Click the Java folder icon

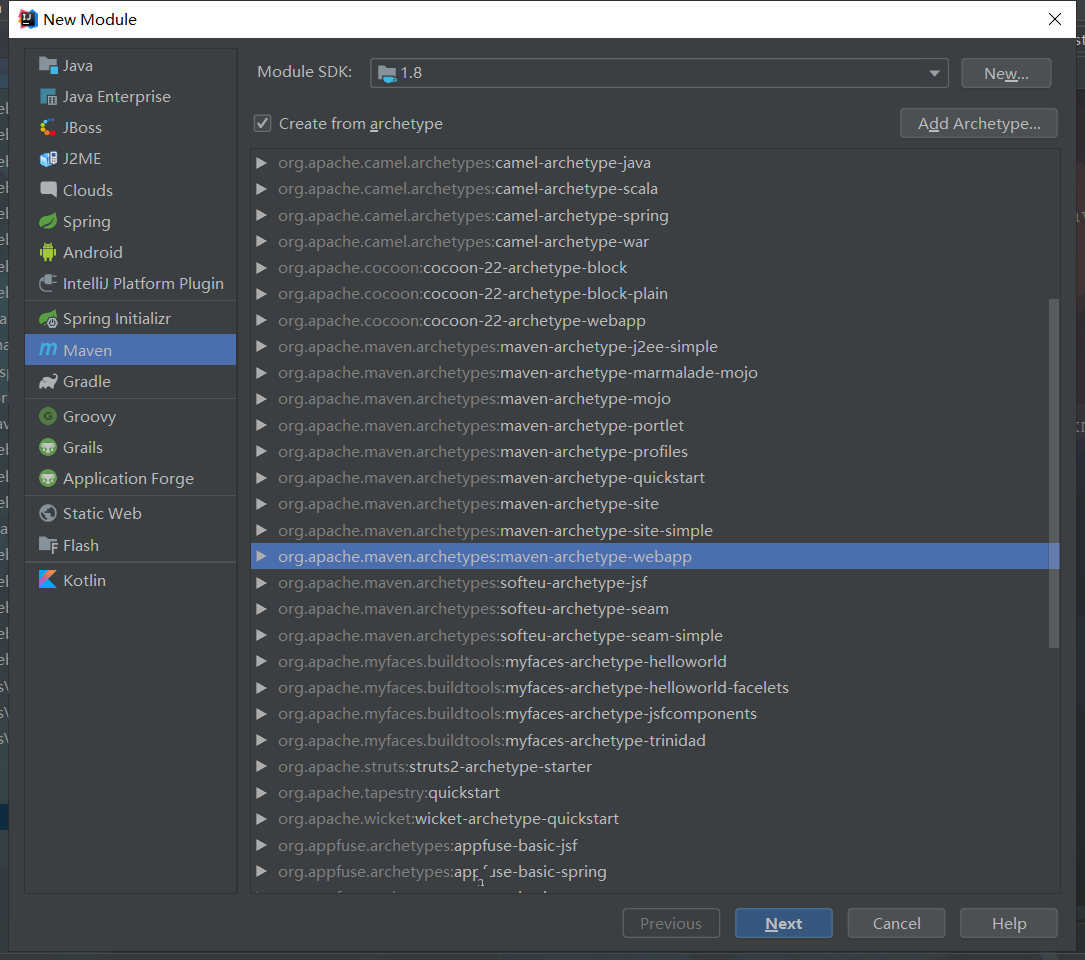pyautogui.click(x=48, y=65)
